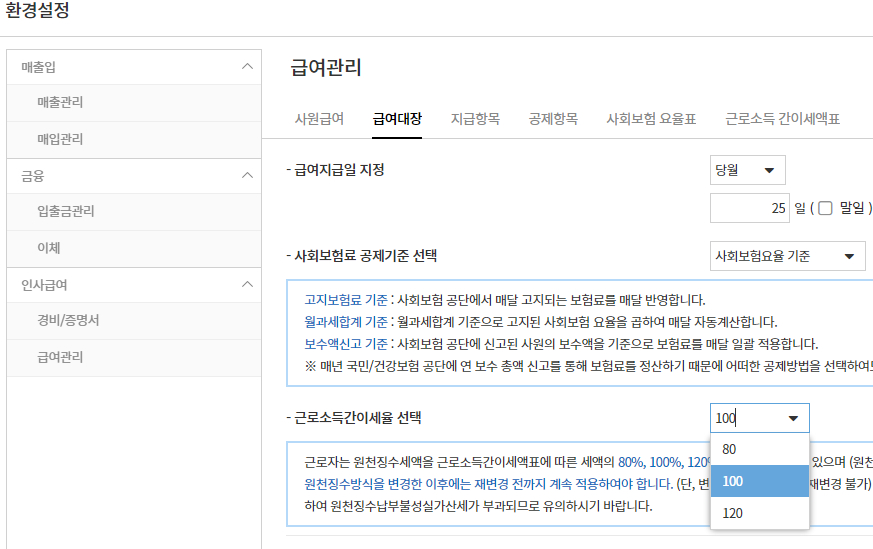Open 경비/증명서 menu item
Viewport: 873px width, 549px height.
pos(68,321)
